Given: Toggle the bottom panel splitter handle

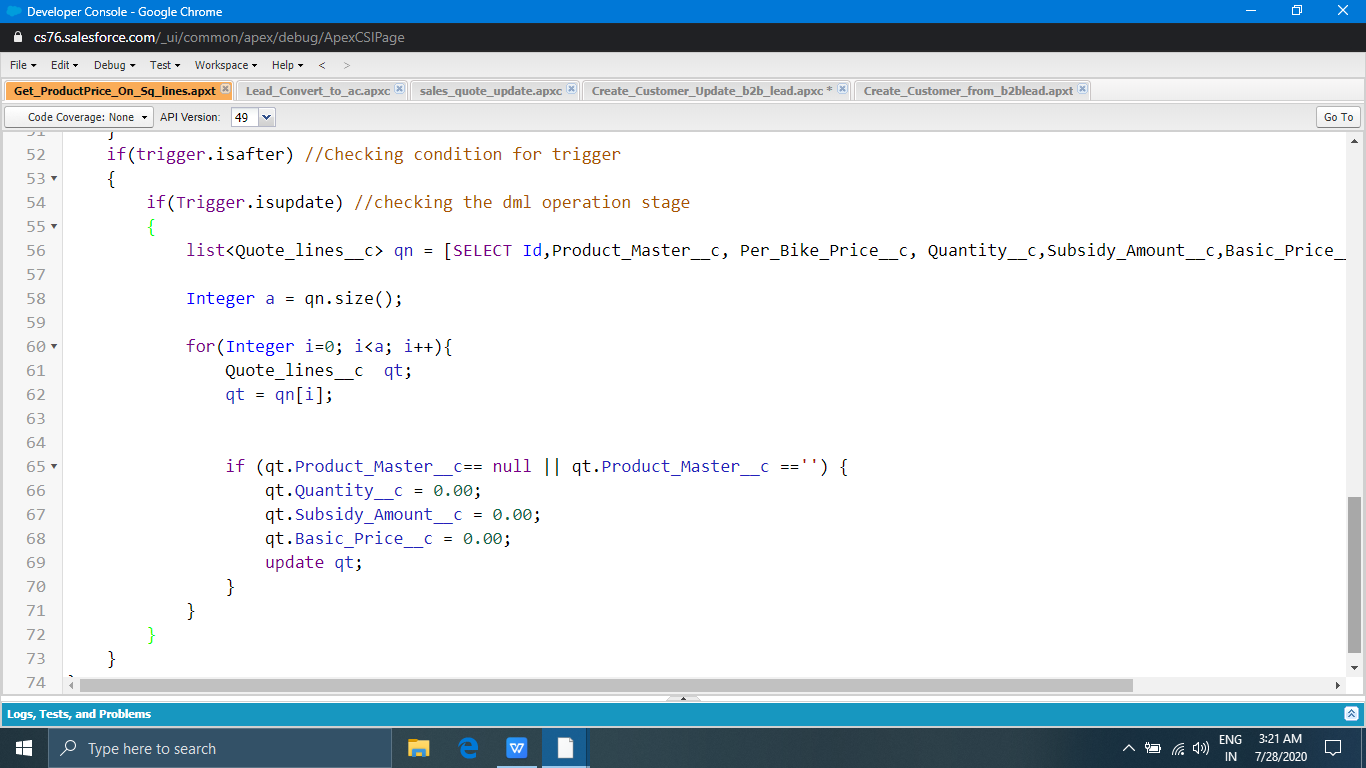Looking at the screenshot, I should coord(683,698).
